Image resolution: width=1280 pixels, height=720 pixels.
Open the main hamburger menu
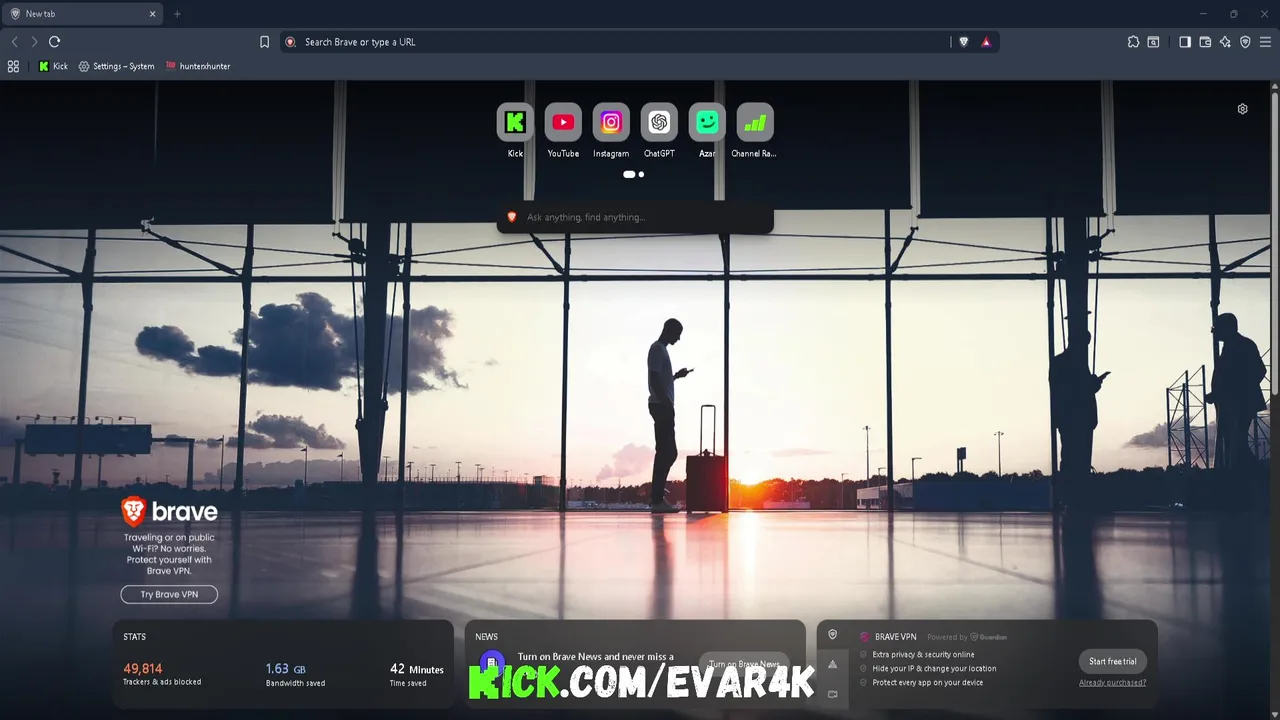[x=1265, y=42]
